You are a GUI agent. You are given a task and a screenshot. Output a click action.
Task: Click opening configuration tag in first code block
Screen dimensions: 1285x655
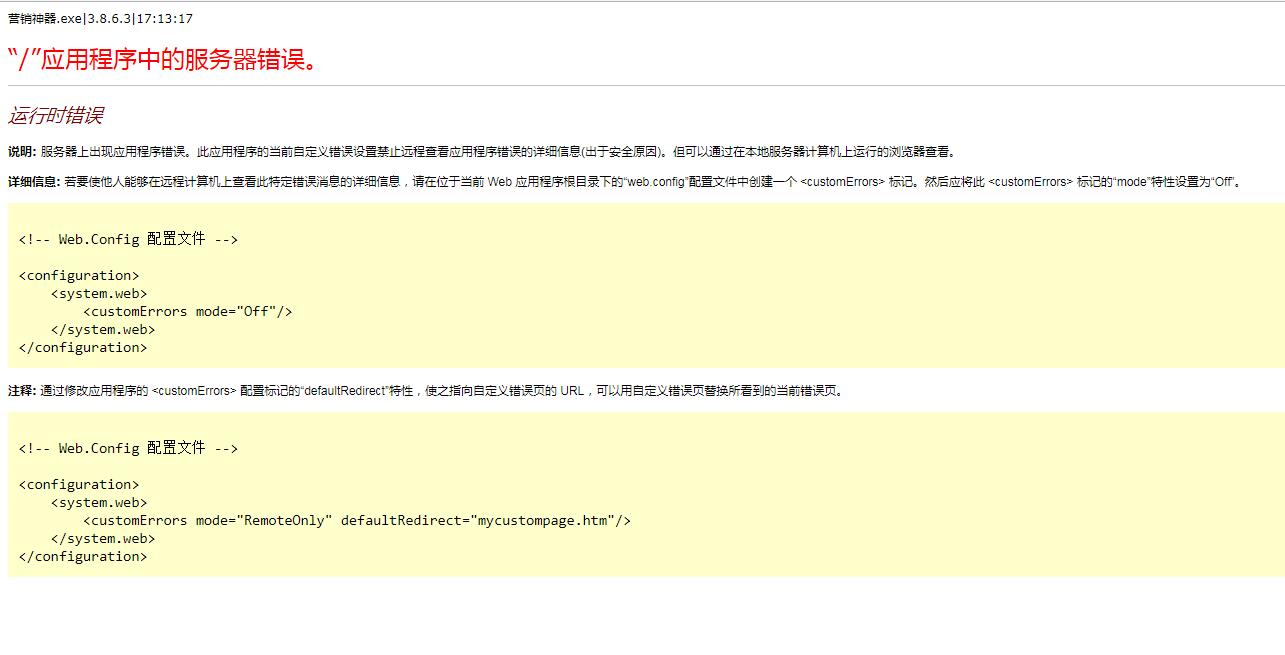click(x=79, y=275)
